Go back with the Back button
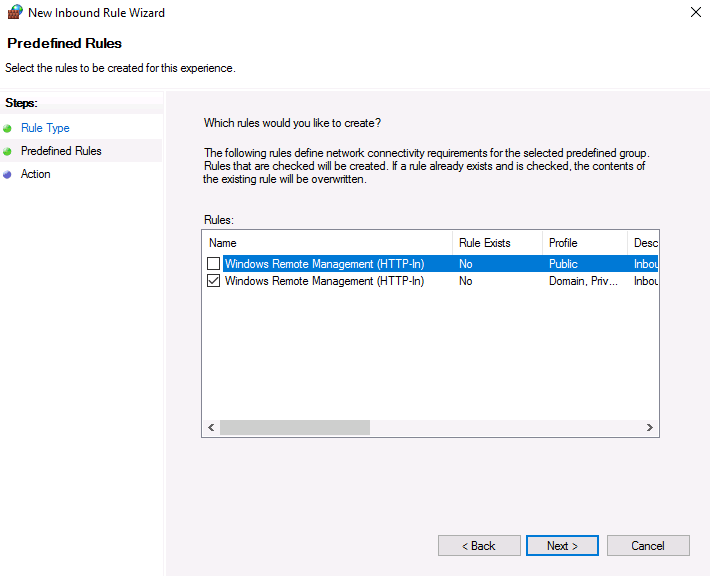Viewport: 710px width, 576px height. pos(479,546)
